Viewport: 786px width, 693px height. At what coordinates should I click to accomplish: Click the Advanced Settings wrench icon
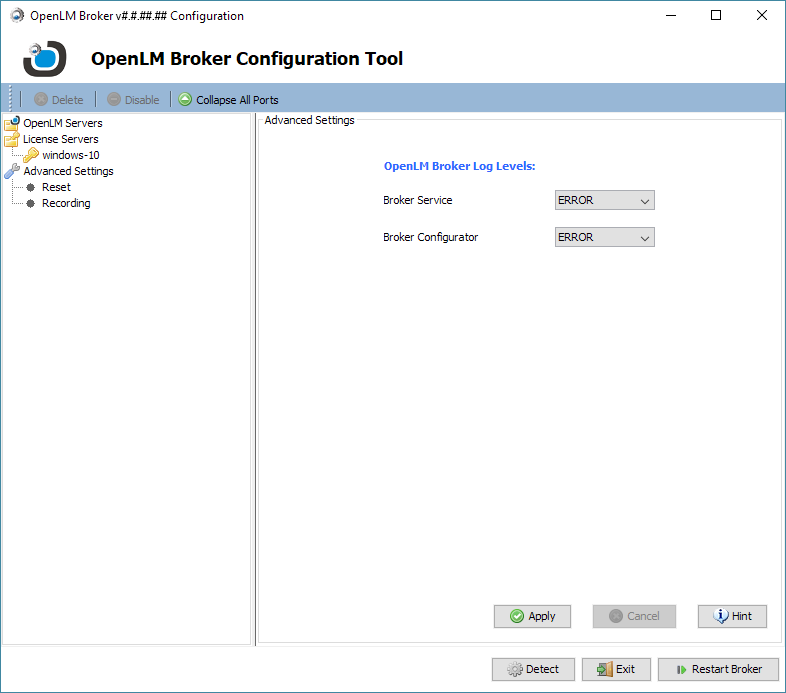pos(12,171)
